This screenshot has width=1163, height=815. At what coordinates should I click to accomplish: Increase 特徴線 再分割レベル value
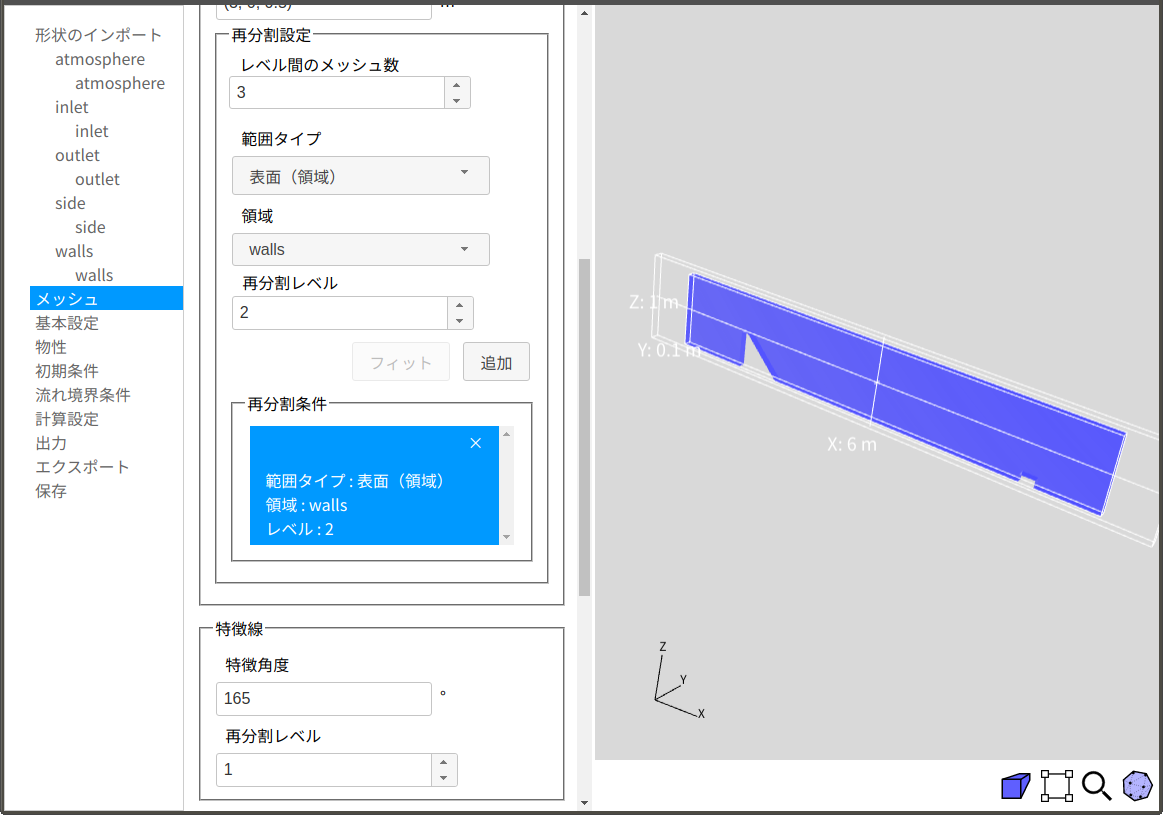tap(444, 762)
